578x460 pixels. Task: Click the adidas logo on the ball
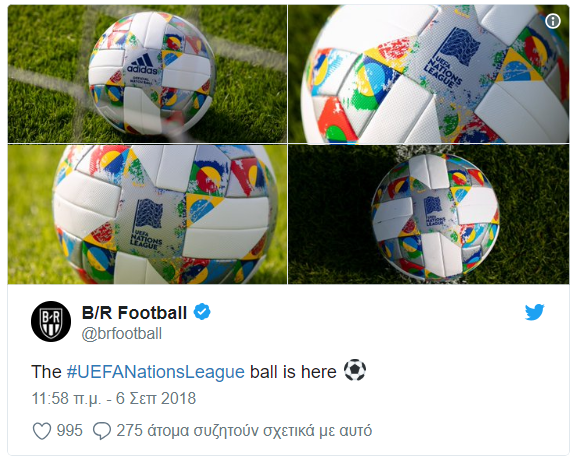(x=142, y=64)
